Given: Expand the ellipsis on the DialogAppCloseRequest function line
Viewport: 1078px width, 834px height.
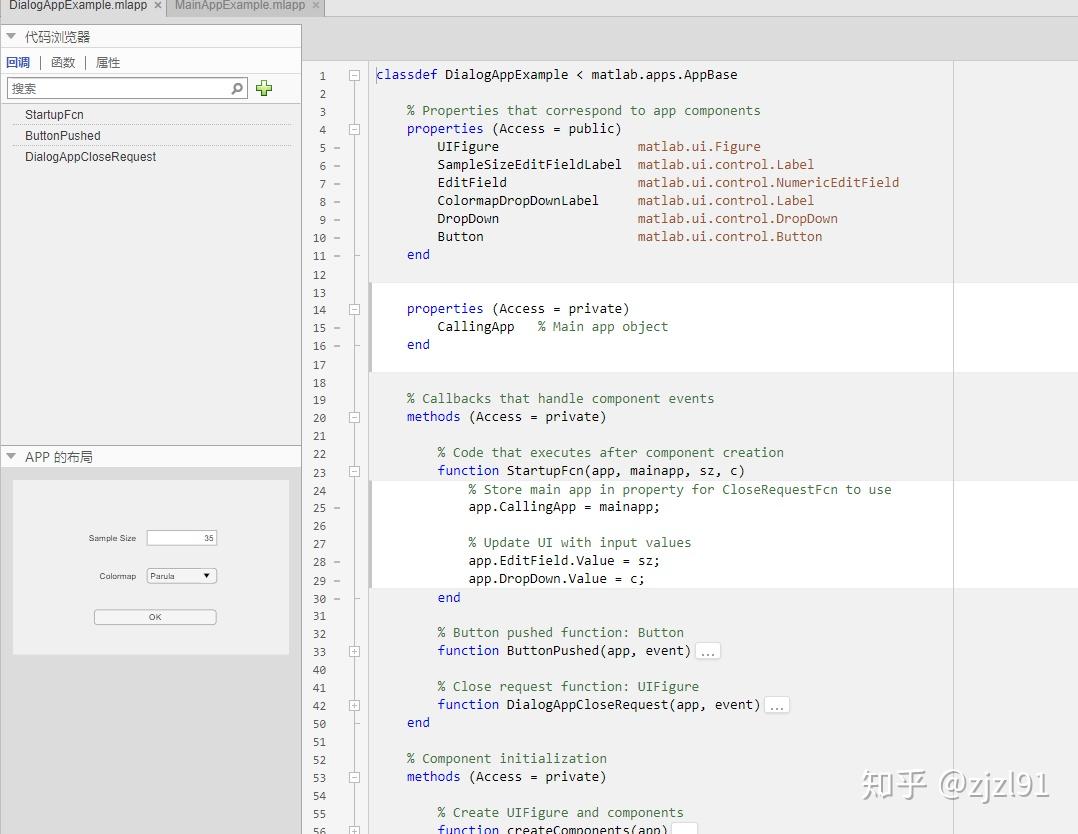Looking at the screenshot, I should click(777, 705).
